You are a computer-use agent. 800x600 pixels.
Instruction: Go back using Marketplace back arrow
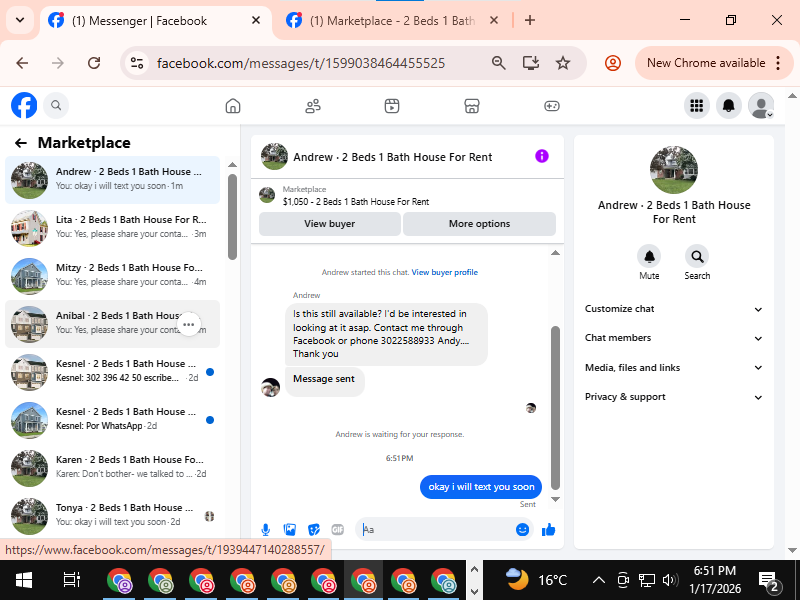point(21,143)
